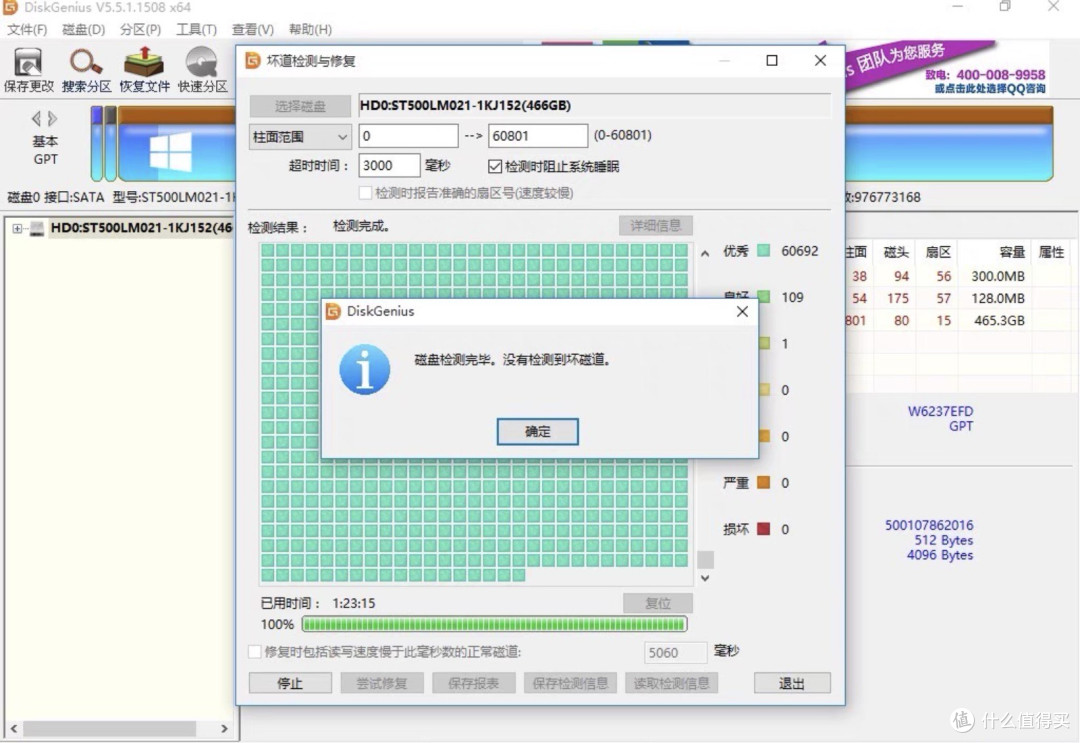Viewport: 1080px width, 743px height.
Task: Open the Search Partitions (搜索分区) tool
Action: click(x=86, y=70)
